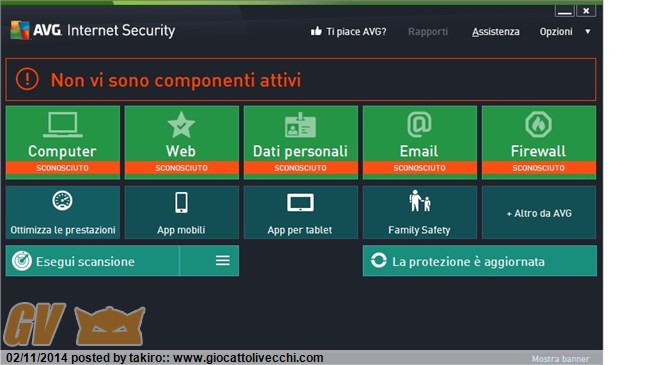The width and height of the screenshot is (650, 365).
Task: Click the Mostra banner link
Action: [x=560, y=359]
